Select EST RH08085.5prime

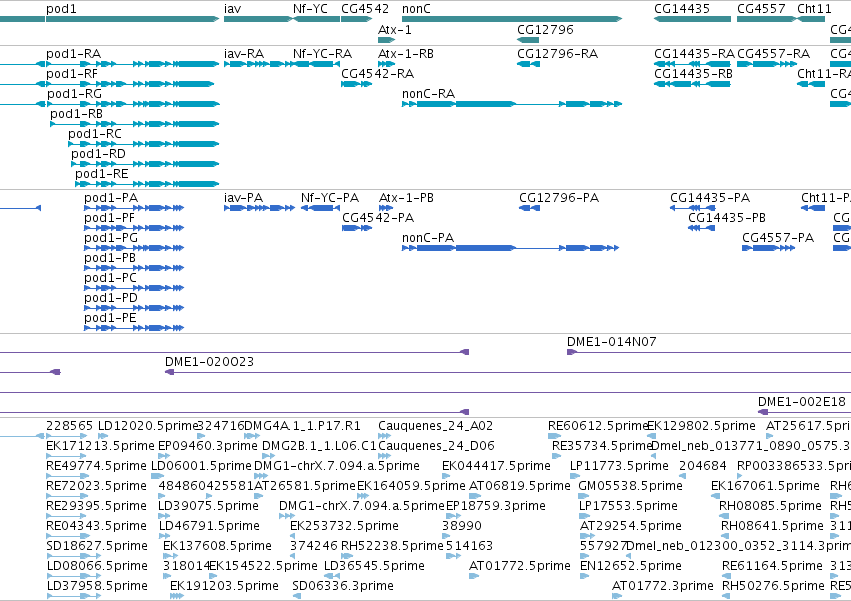point(724,516)
